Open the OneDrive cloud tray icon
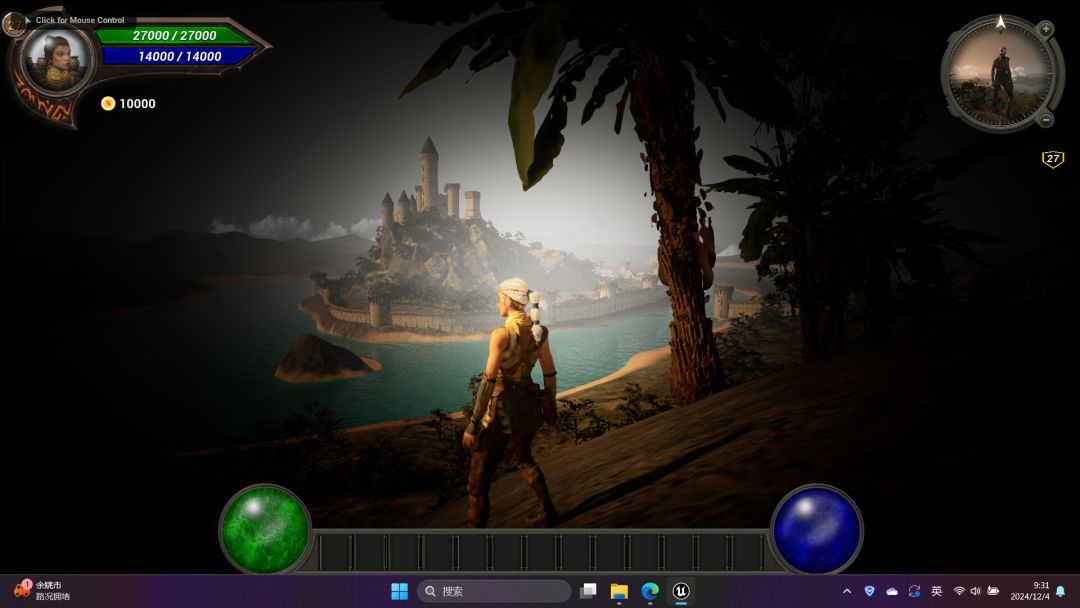1080x608 pixels. [892, 591]
